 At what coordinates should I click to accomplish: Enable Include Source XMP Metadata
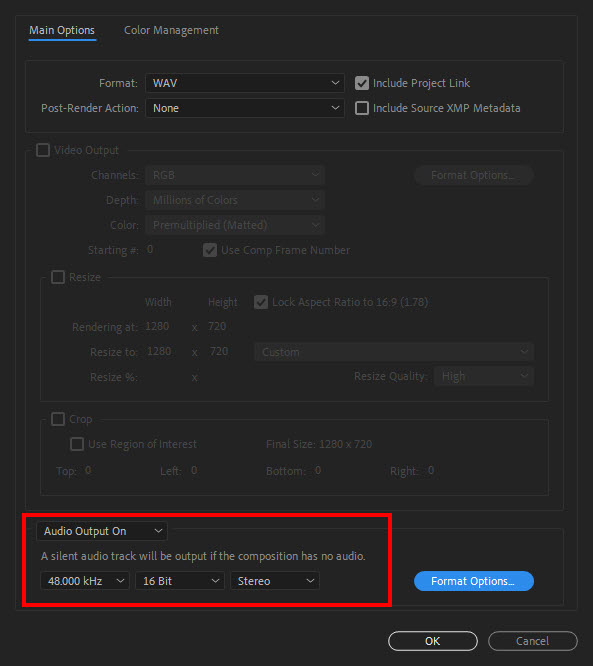click(362, 108)
